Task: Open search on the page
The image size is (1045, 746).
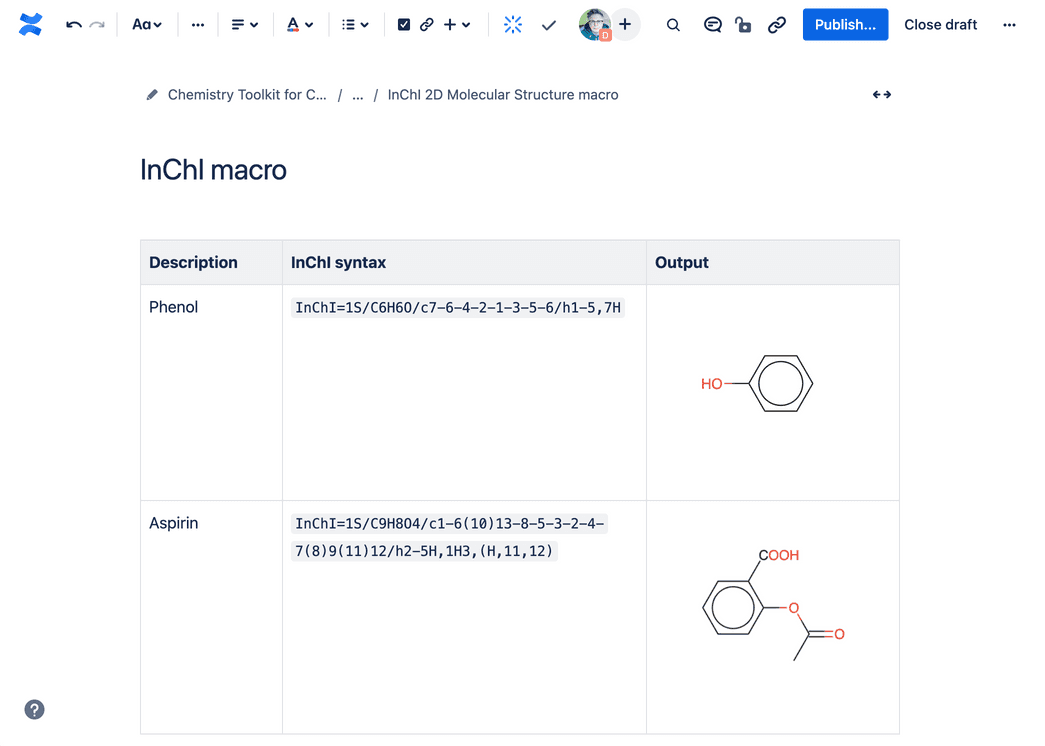Action: pyautogui.click(x=673, y=24)
